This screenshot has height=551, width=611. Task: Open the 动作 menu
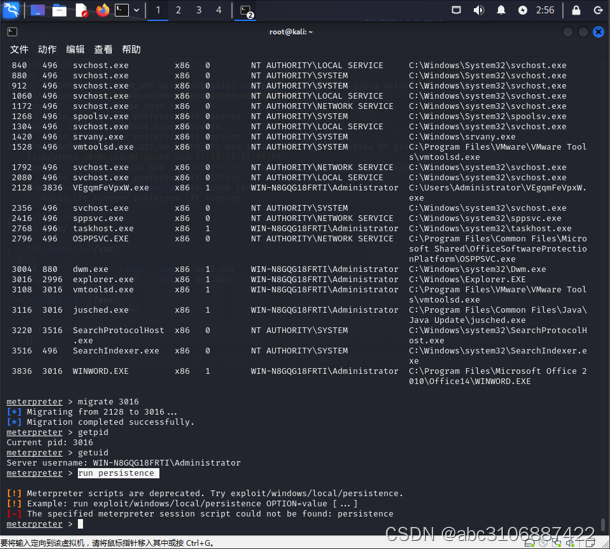tap(47, 49)
